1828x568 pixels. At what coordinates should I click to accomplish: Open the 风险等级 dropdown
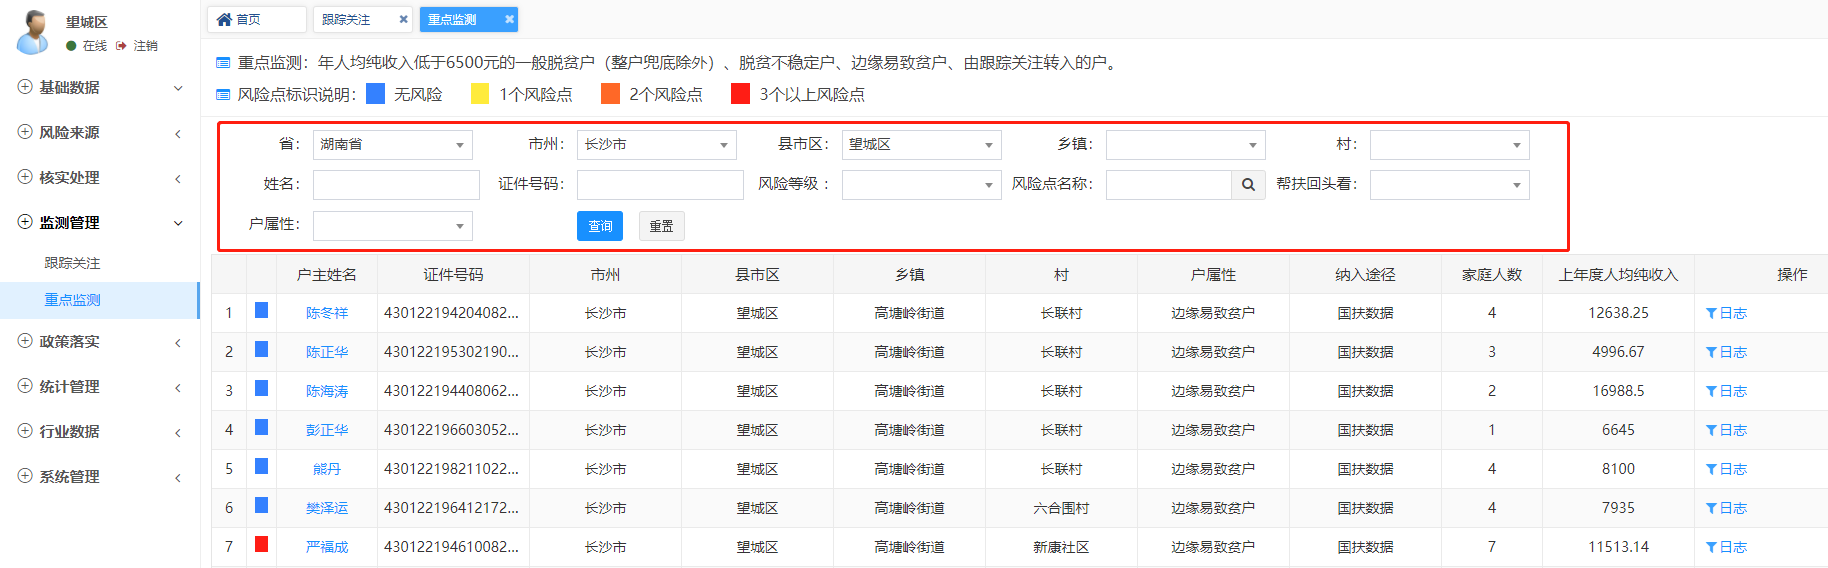921,185
